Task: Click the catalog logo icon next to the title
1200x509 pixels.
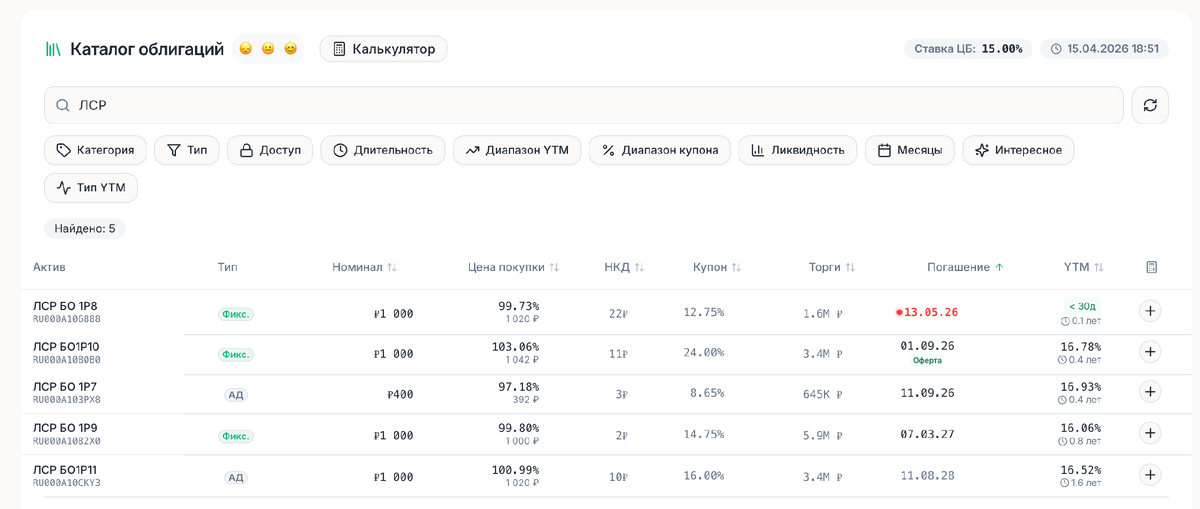Action: coord(53,49)
